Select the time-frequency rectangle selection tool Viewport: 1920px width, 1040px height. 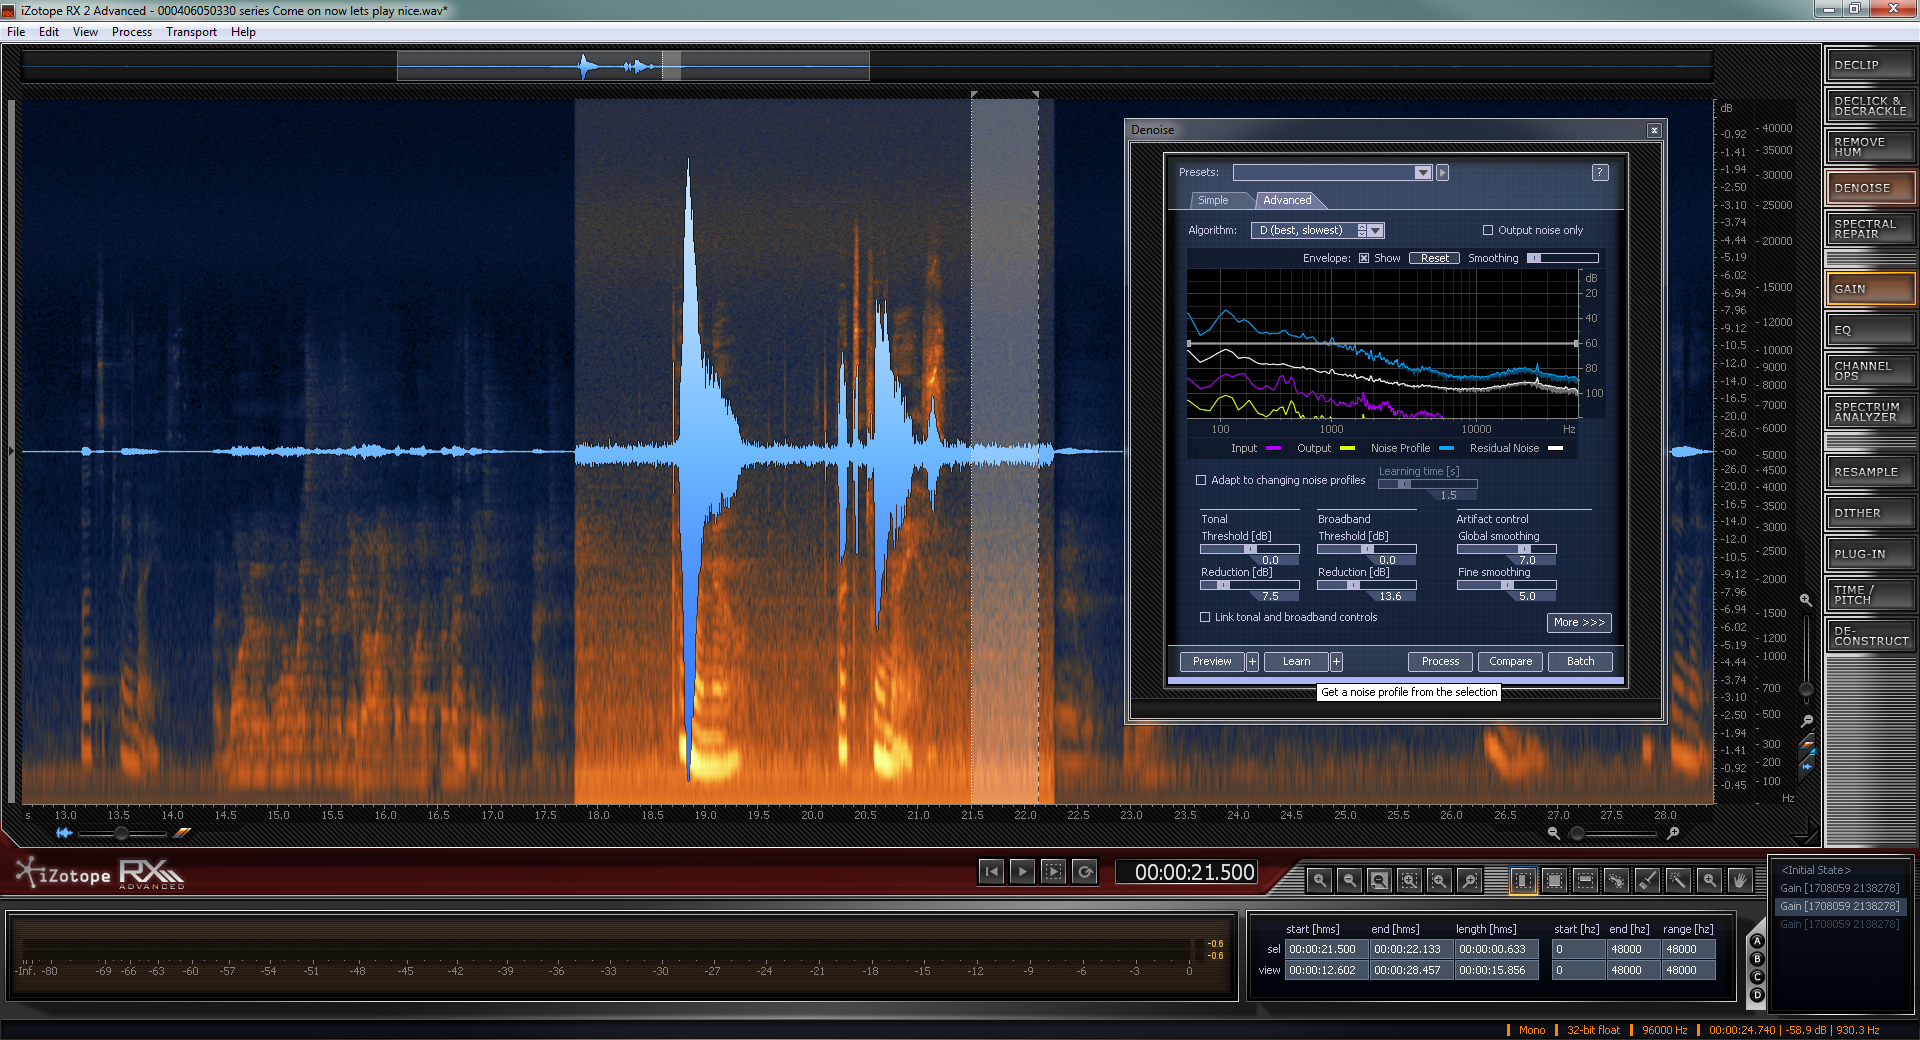[x=1554, y=880]
